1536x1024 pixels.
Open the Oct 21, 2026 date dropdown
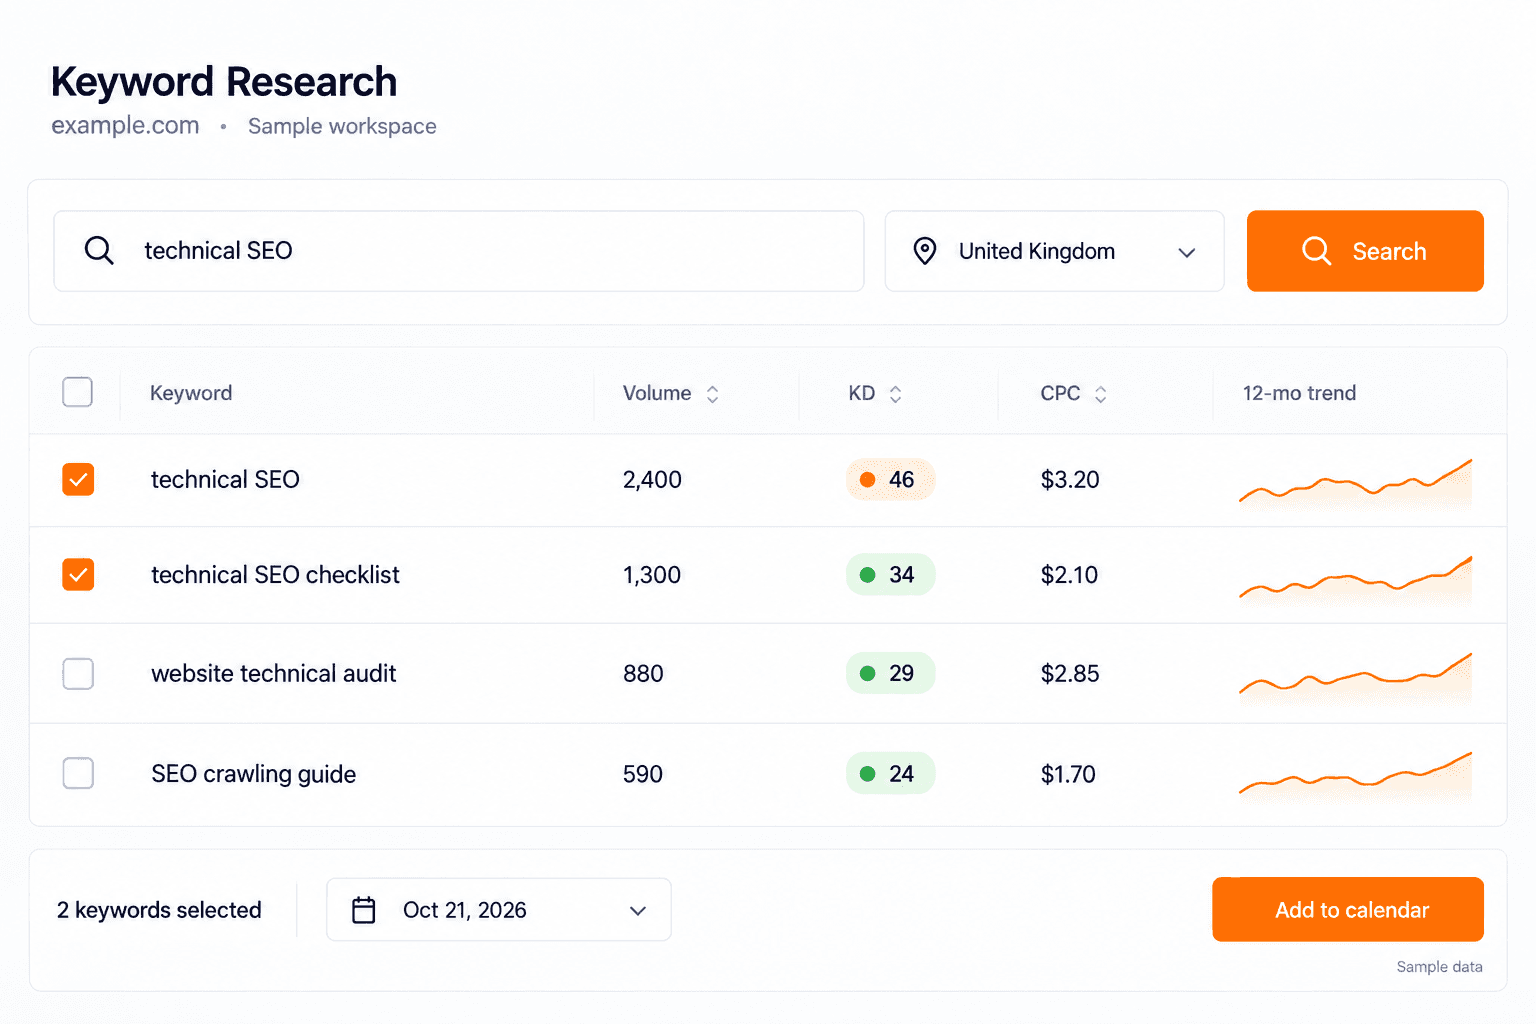[498, 910]
